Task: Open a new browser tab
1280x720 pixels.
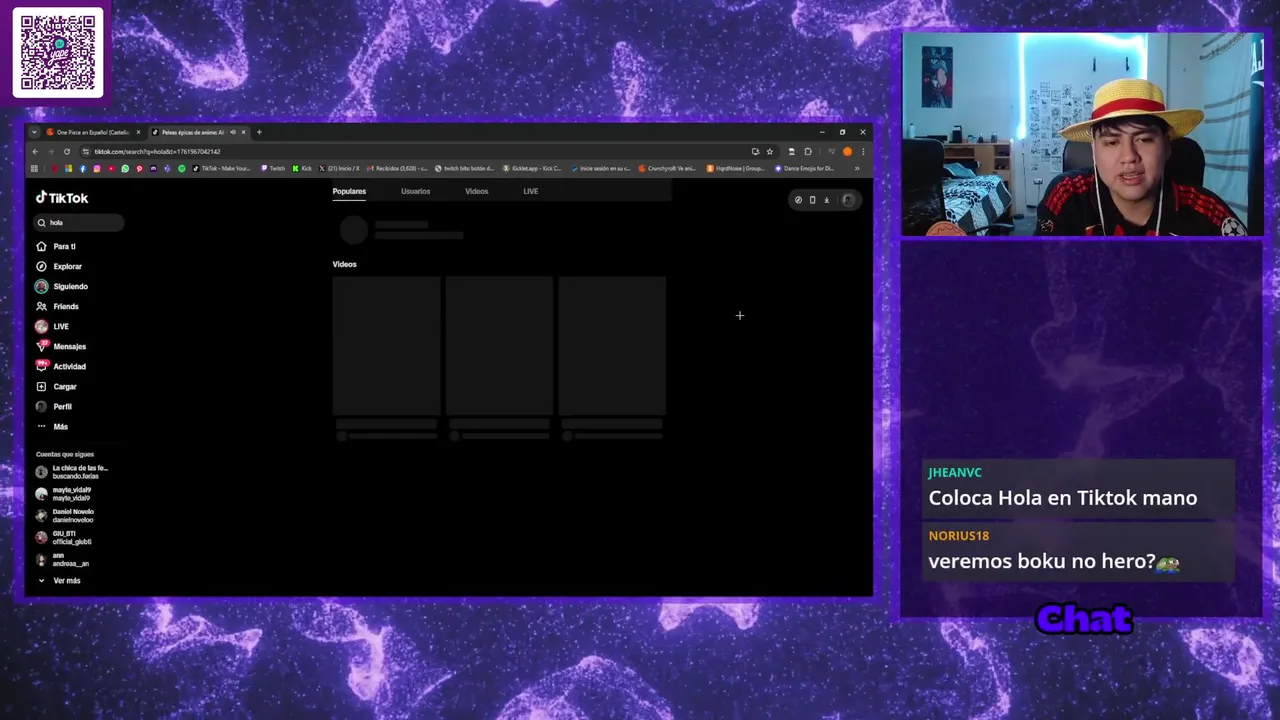Action: click(259, 132)
